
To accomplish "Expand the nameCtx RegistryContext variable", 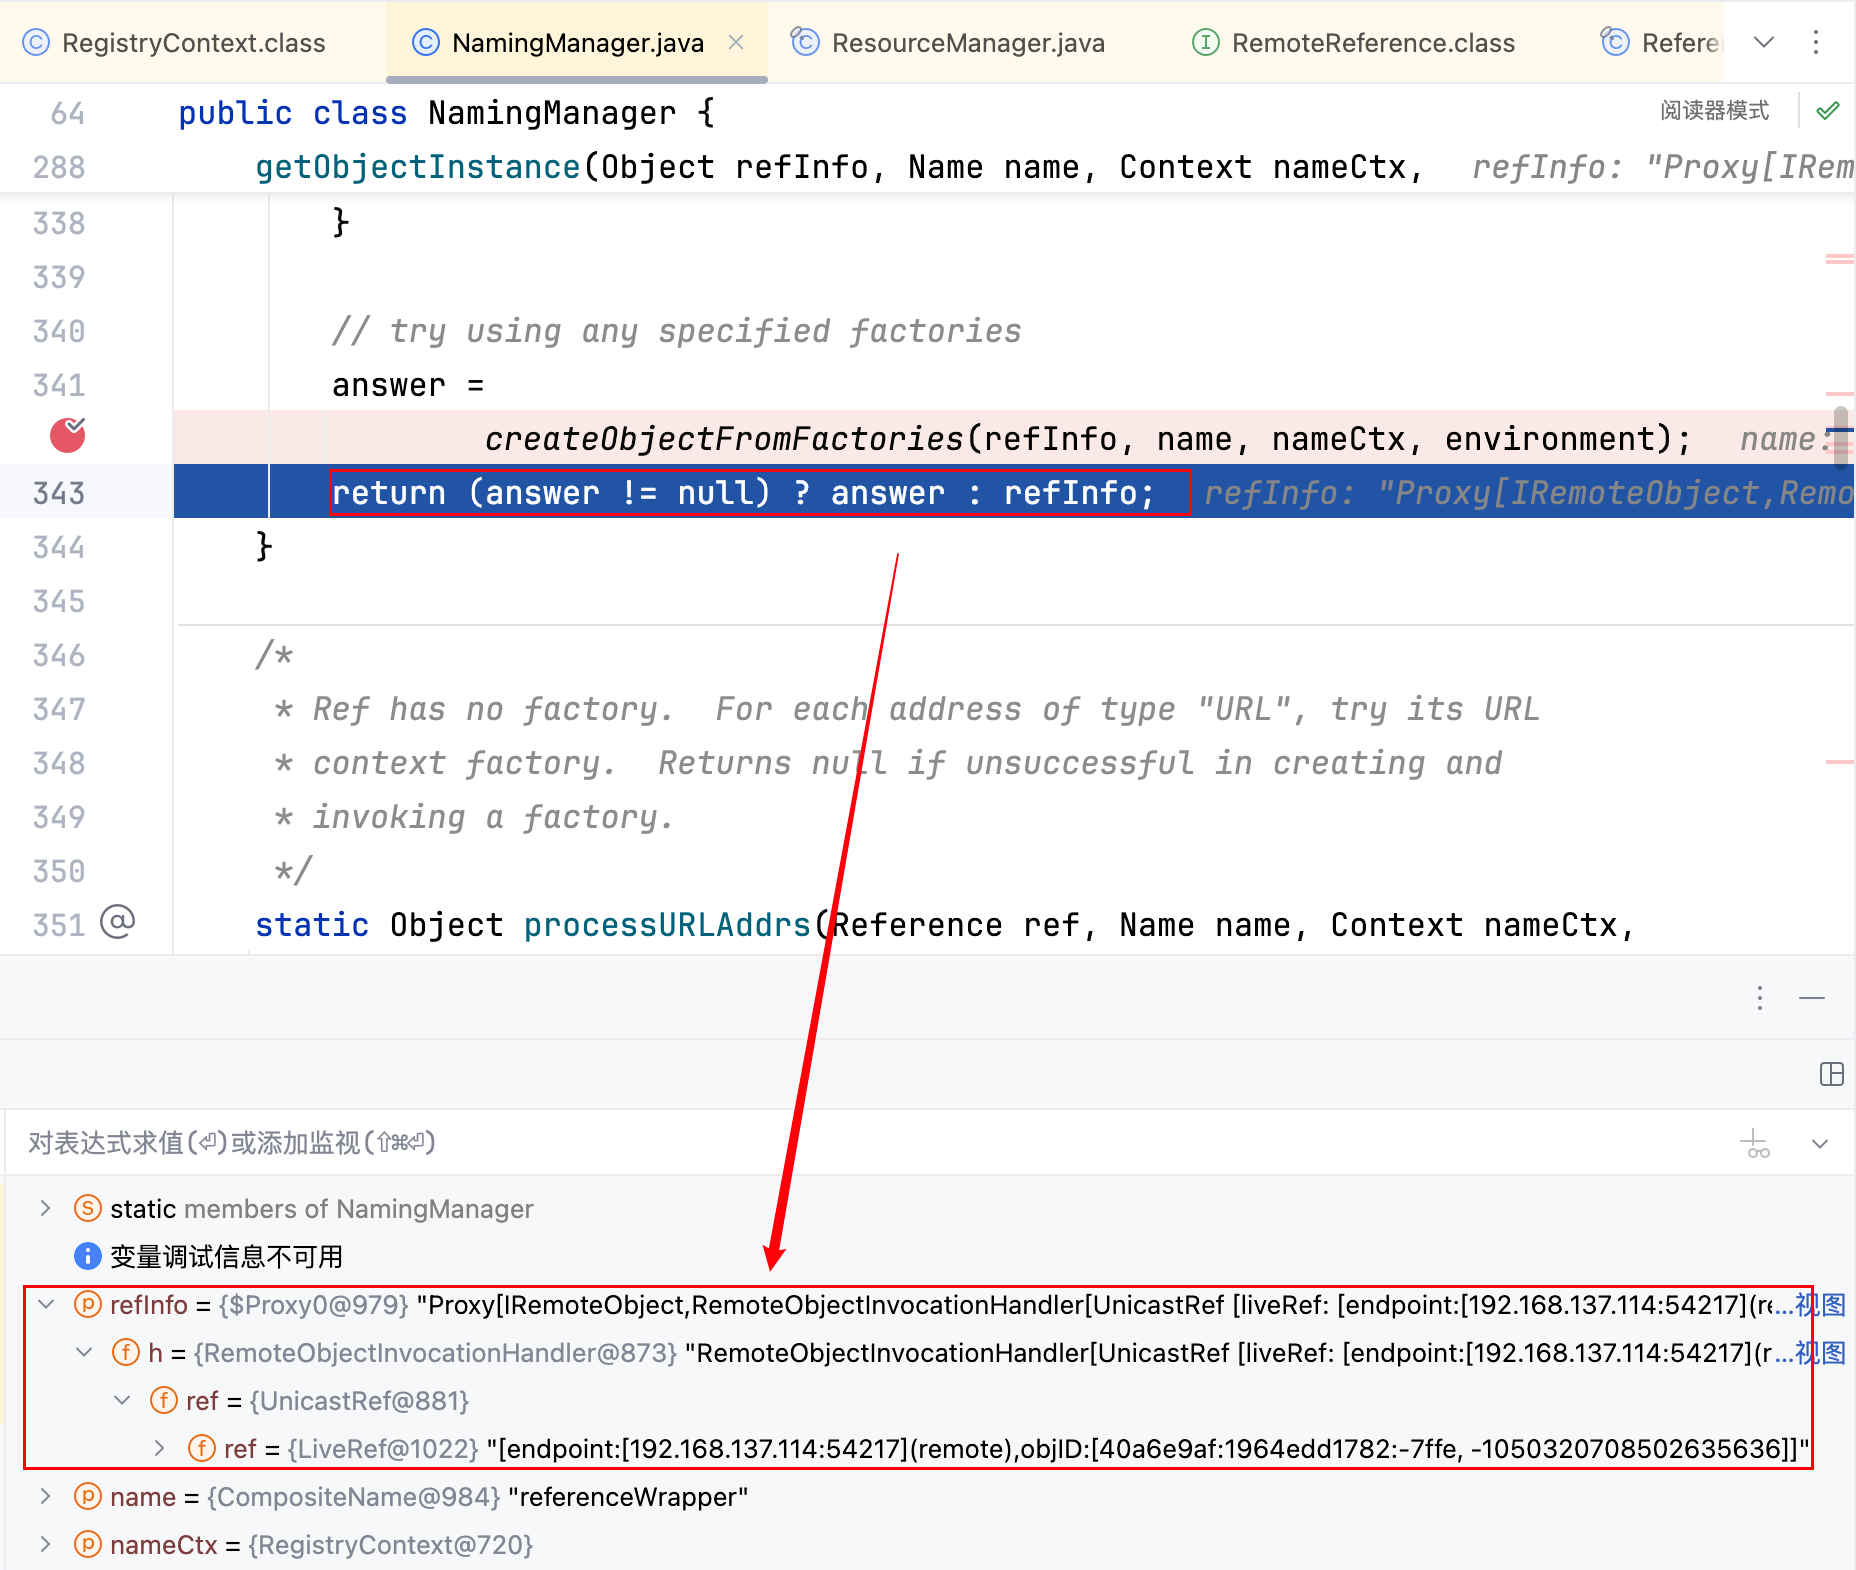I will tap(45, 1544).
